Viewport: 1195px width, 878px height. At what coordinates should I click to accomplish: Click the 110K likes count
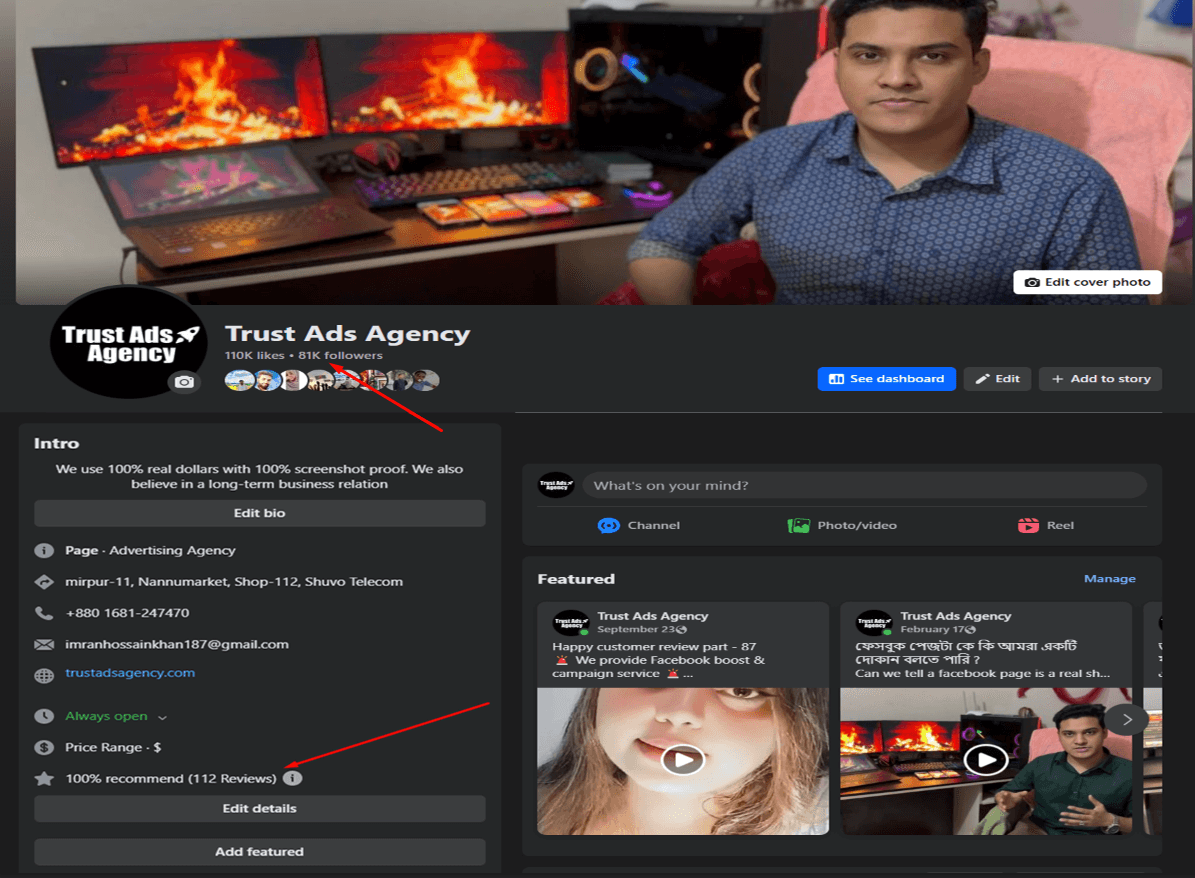(x=255, y=355)
